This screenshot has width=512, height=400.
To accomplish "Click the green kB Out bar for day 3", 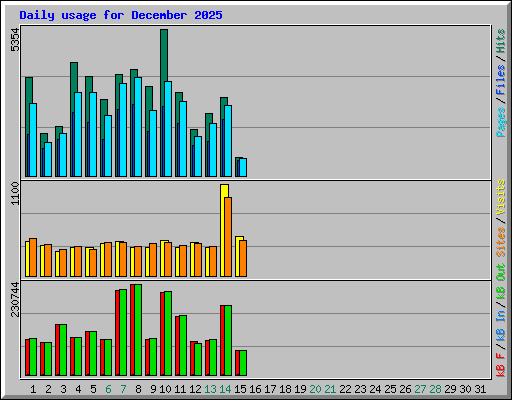I will [x=63, y=350].
